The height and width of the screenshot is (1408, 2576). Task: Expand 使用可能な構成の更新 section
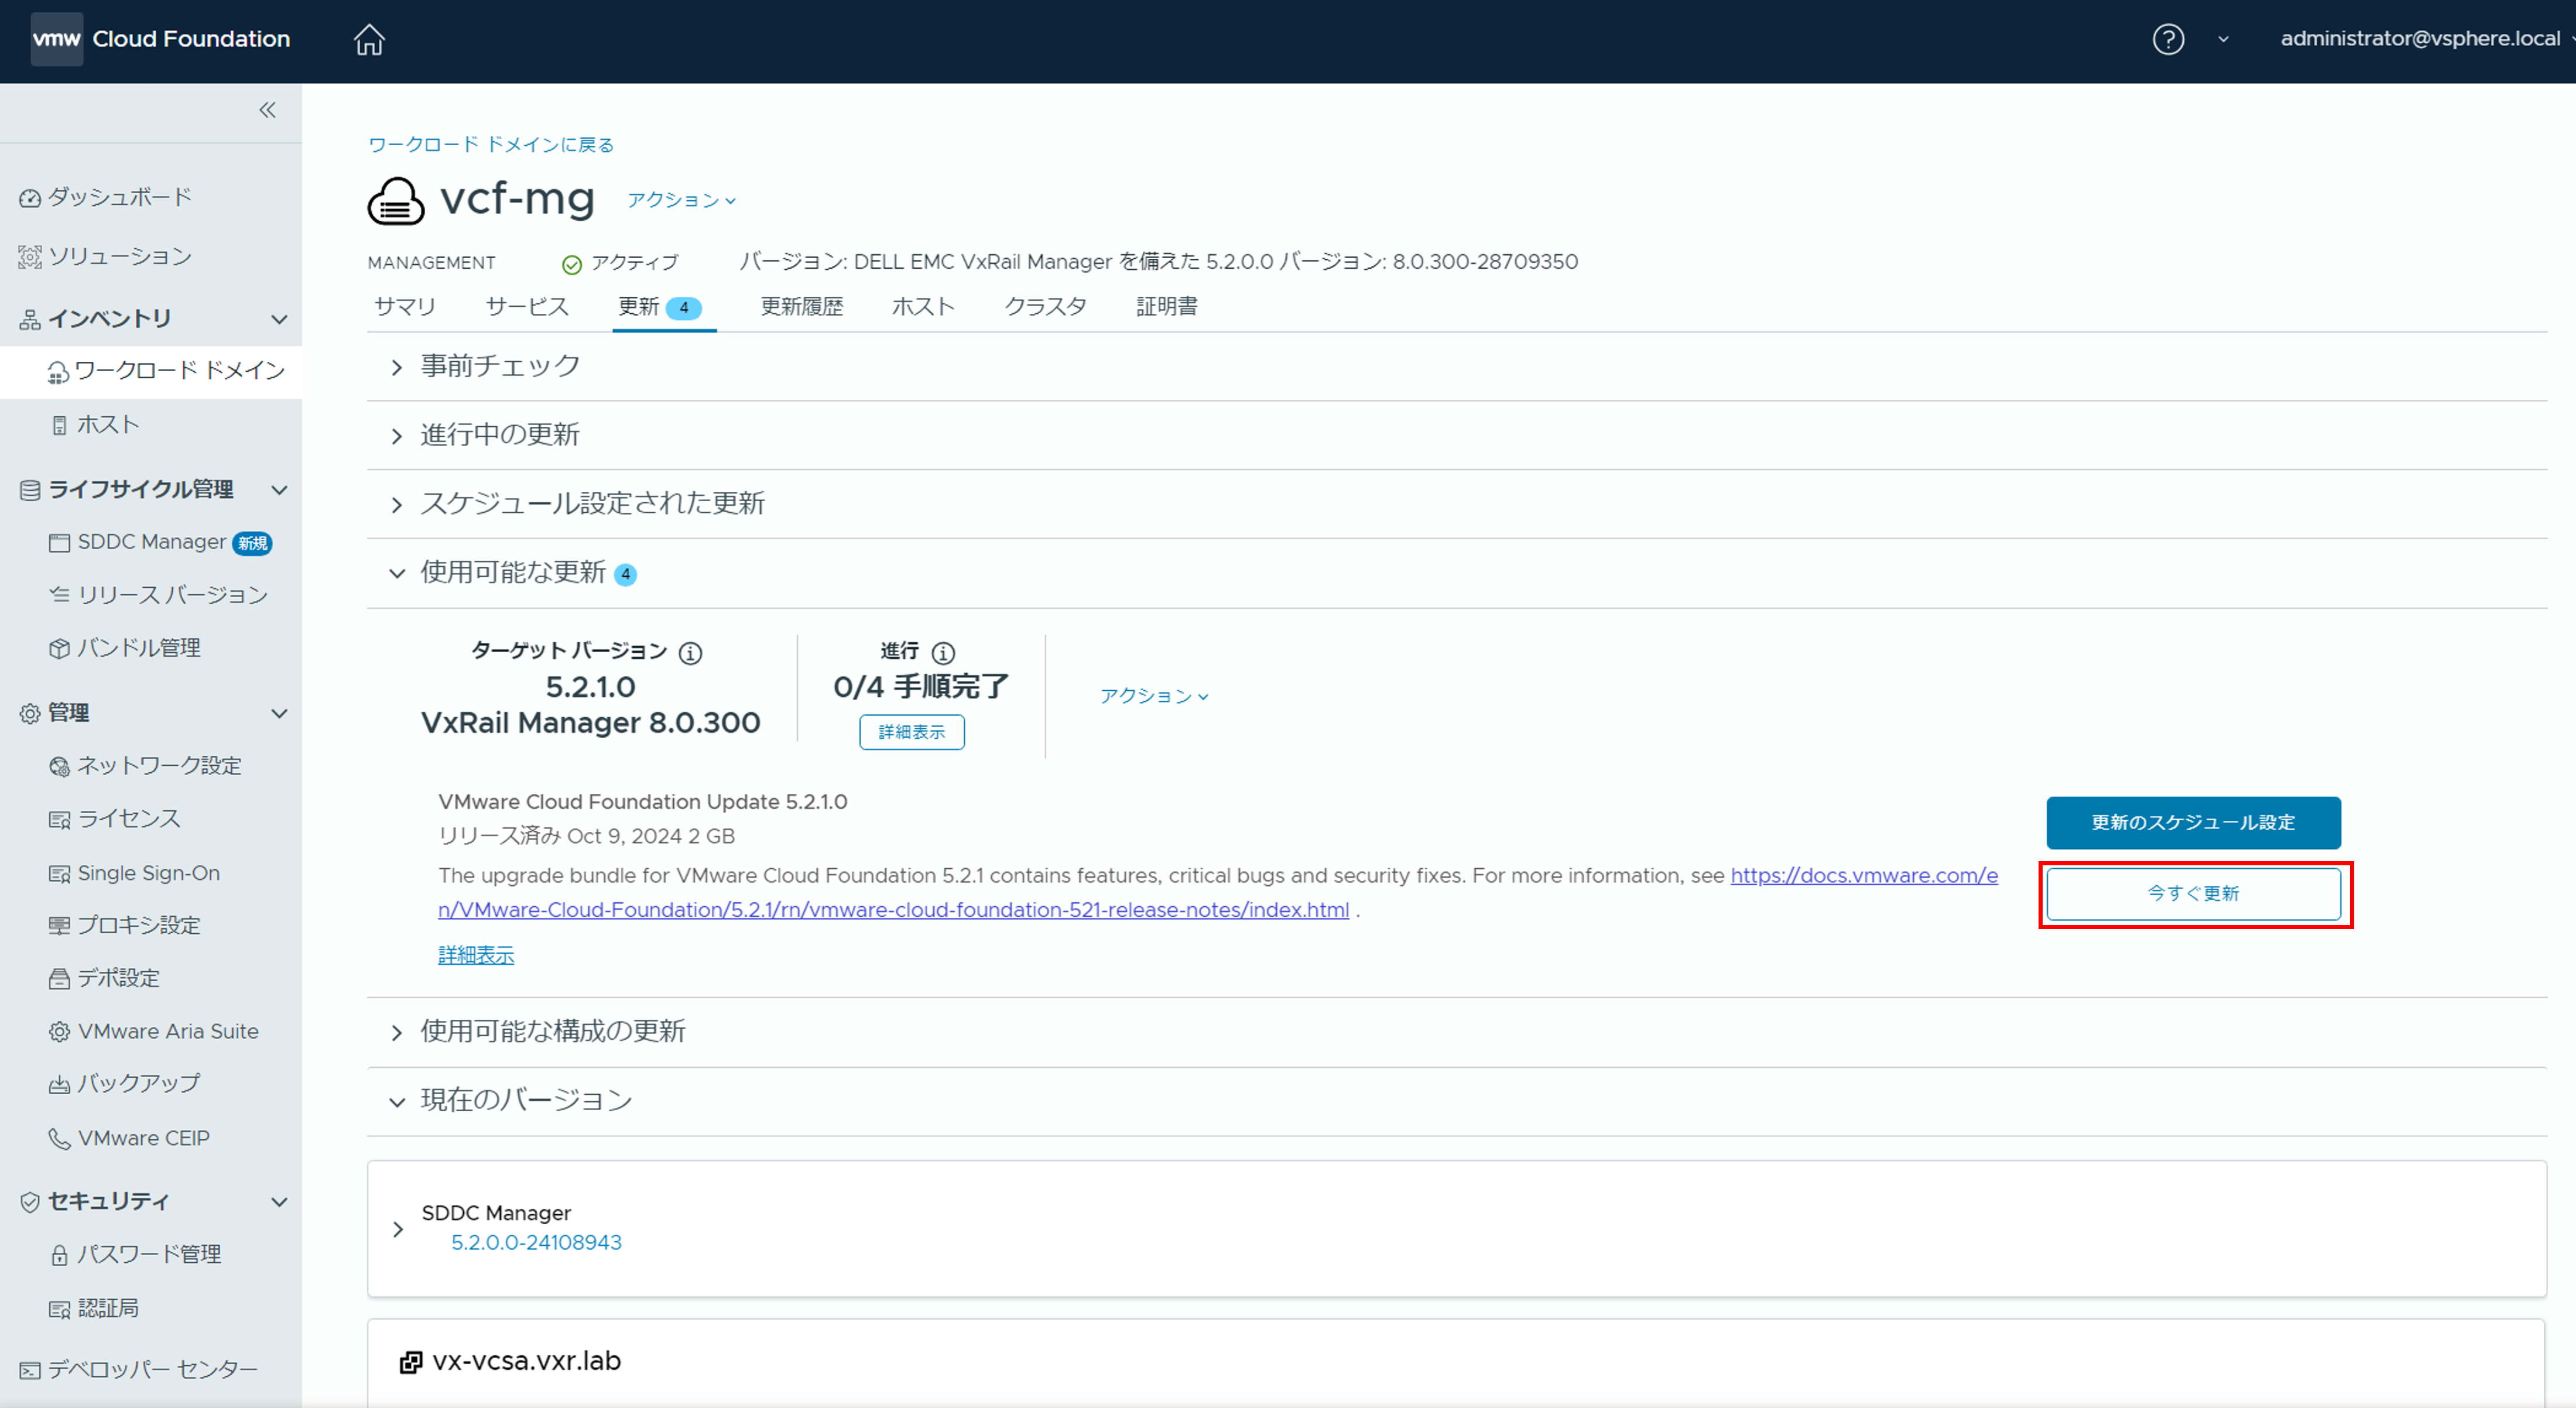pyautogui.click(x=396, y=1033)
